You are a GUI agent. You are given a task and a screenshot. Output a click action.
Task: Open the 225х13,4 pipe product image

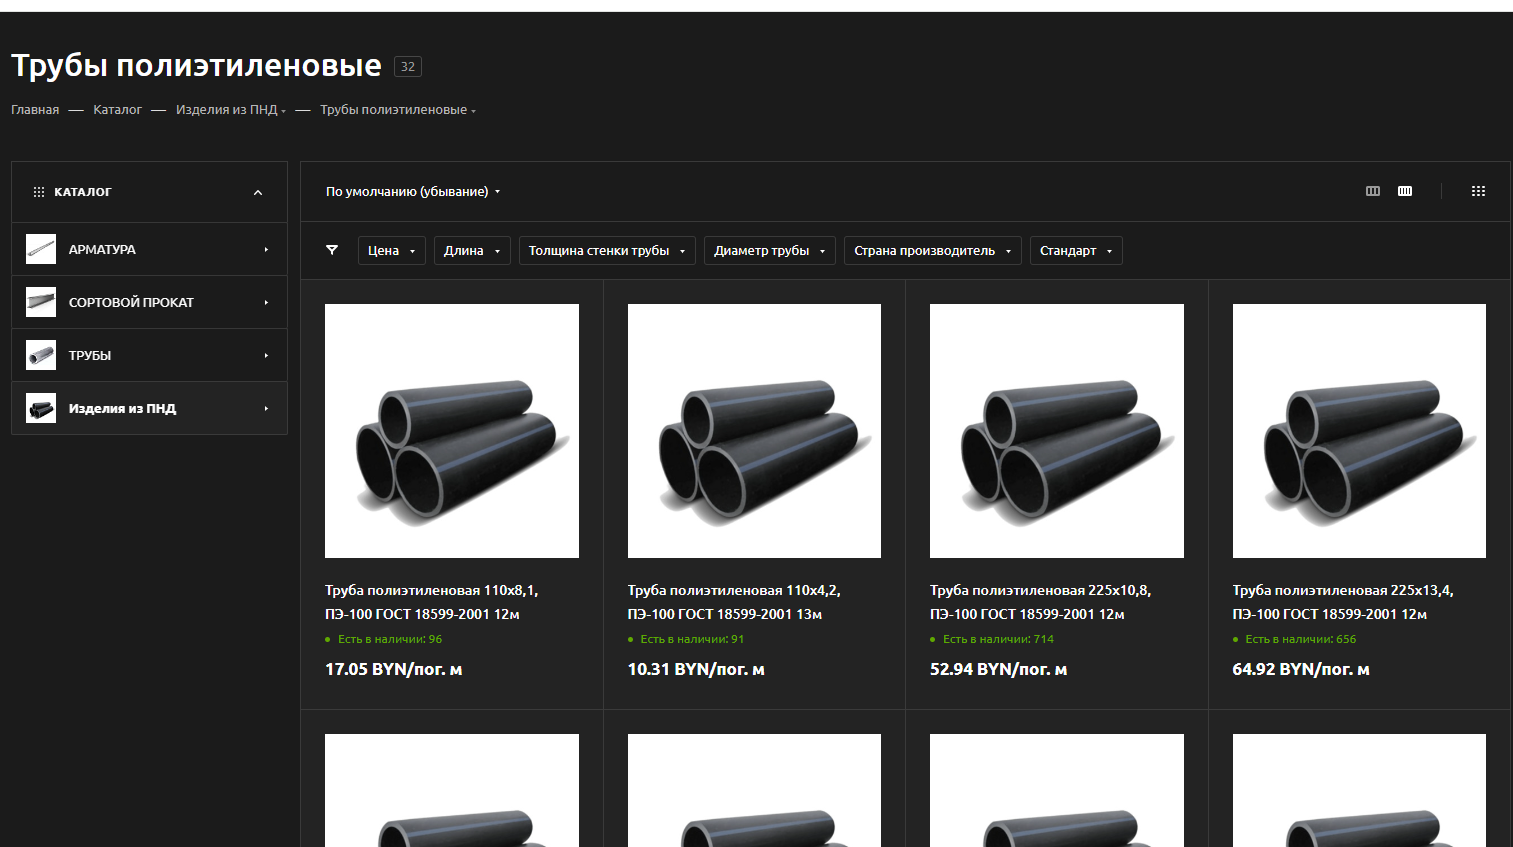click(1359, 431)
